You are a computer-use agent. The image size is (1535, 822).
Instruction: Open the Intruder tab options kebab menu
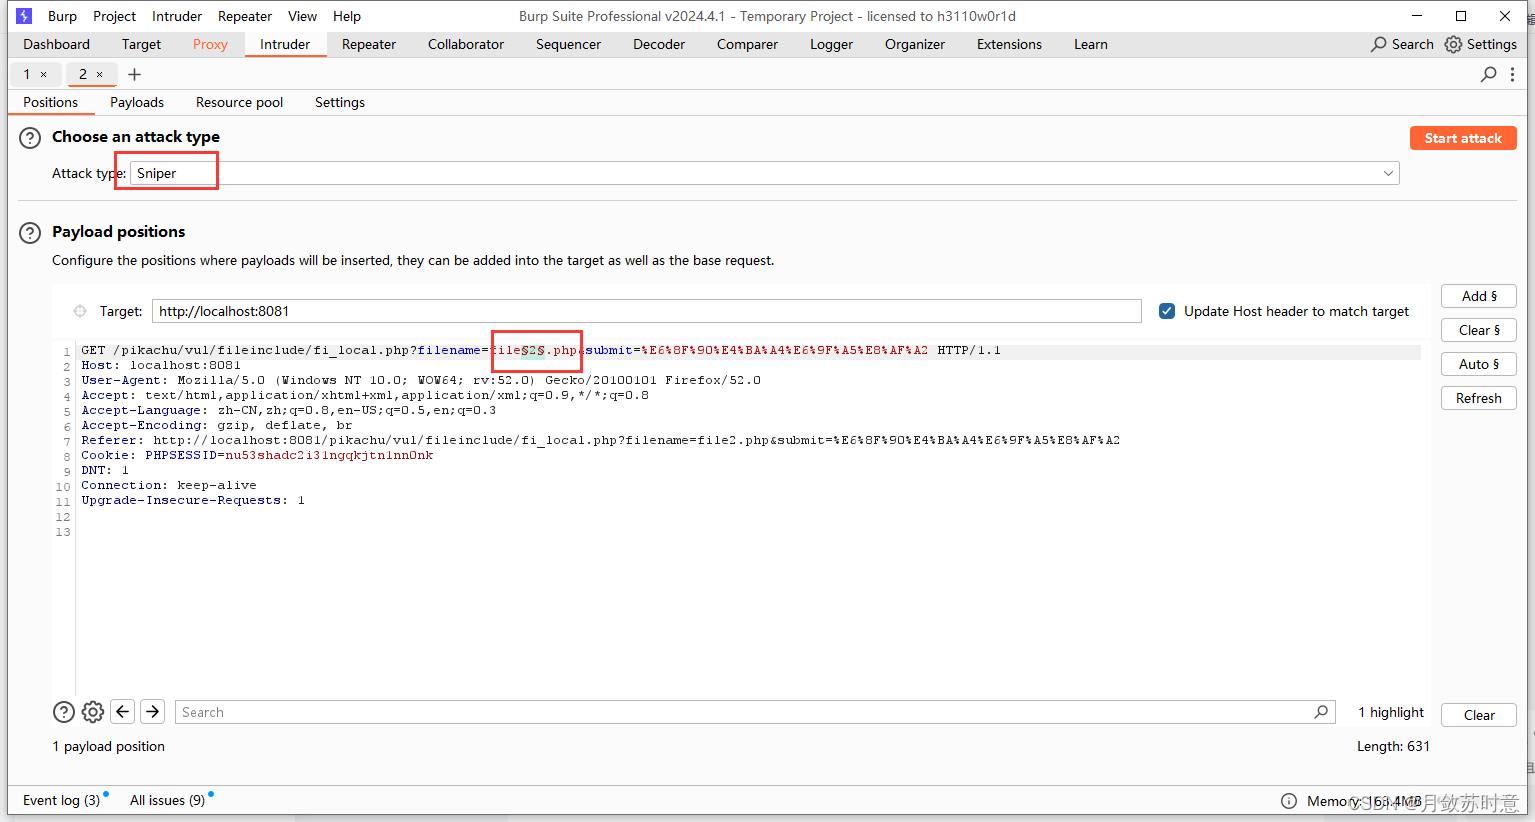coord(1512,74)
